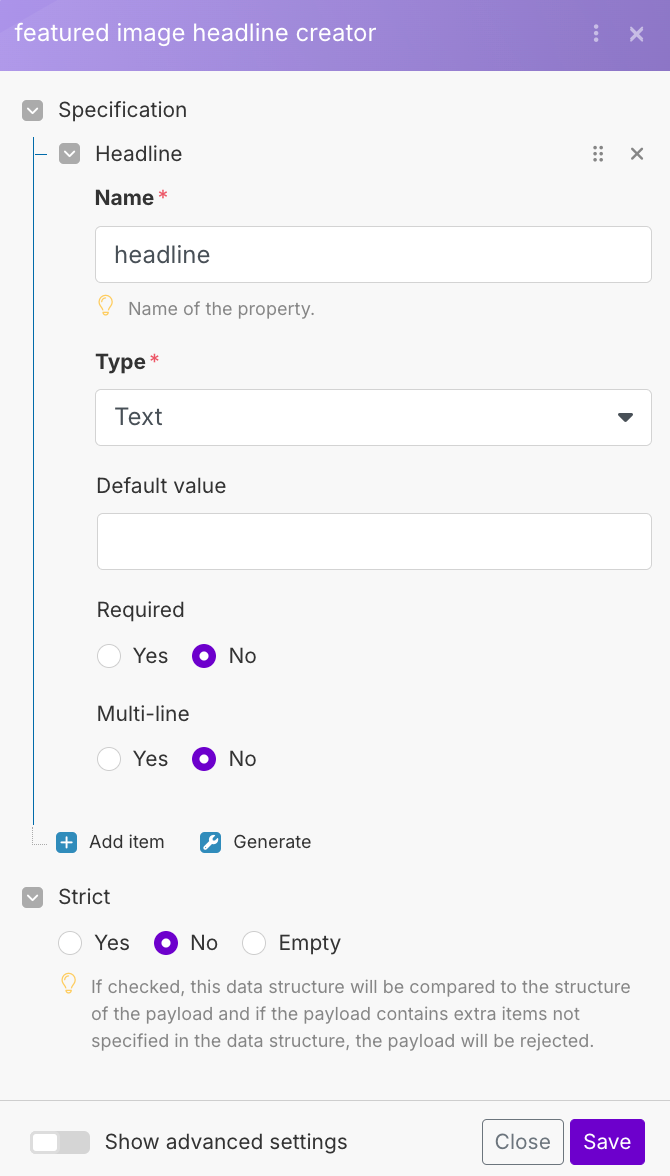This screenshot has width=670, height=1176.
Task: Close the featured image headline creator panel
Action: coord(636,34)
